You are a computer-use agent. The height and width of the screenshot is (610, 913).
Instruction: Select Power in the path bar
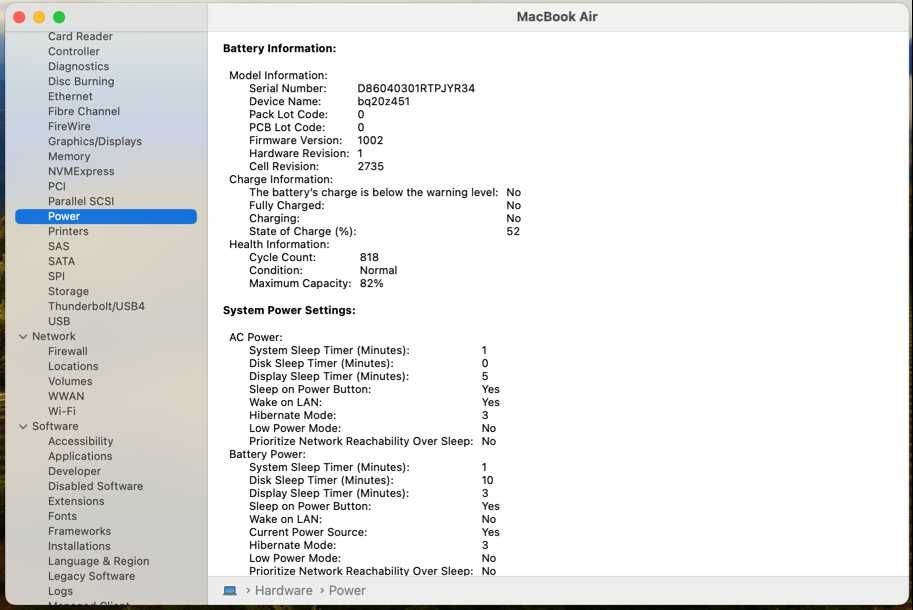(347, 590)
